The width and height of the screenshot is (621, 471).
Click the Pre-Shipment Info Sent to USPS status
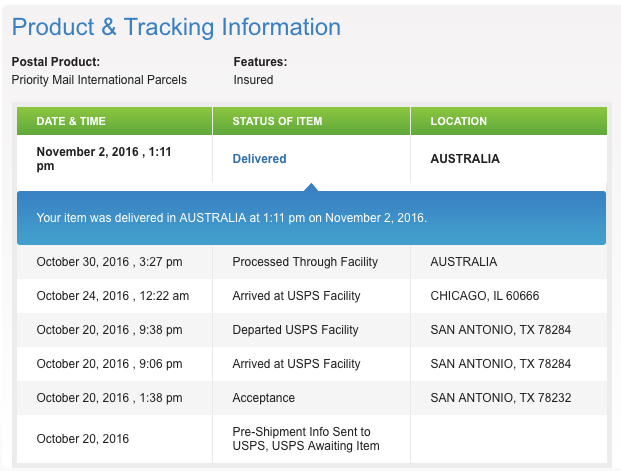301,438
